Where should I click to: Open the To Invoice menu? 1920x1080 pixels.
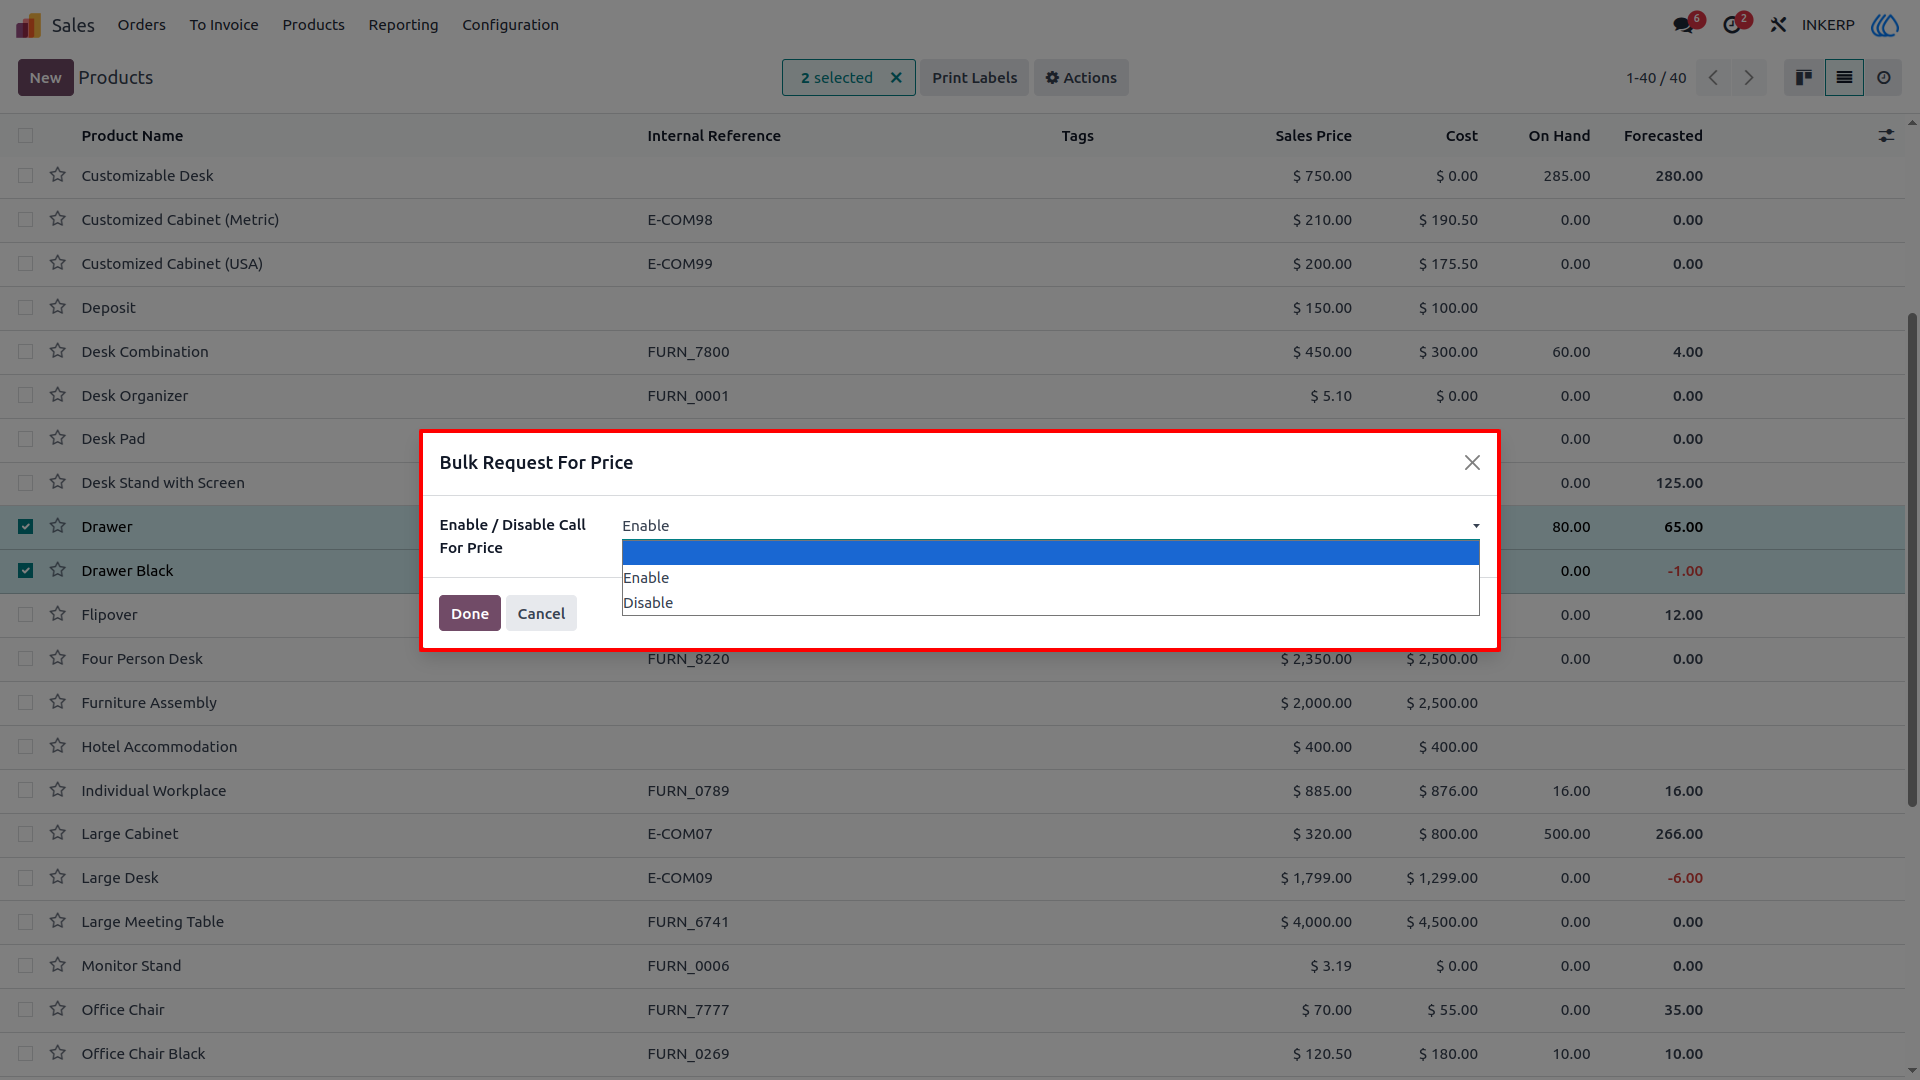(224, 25)
